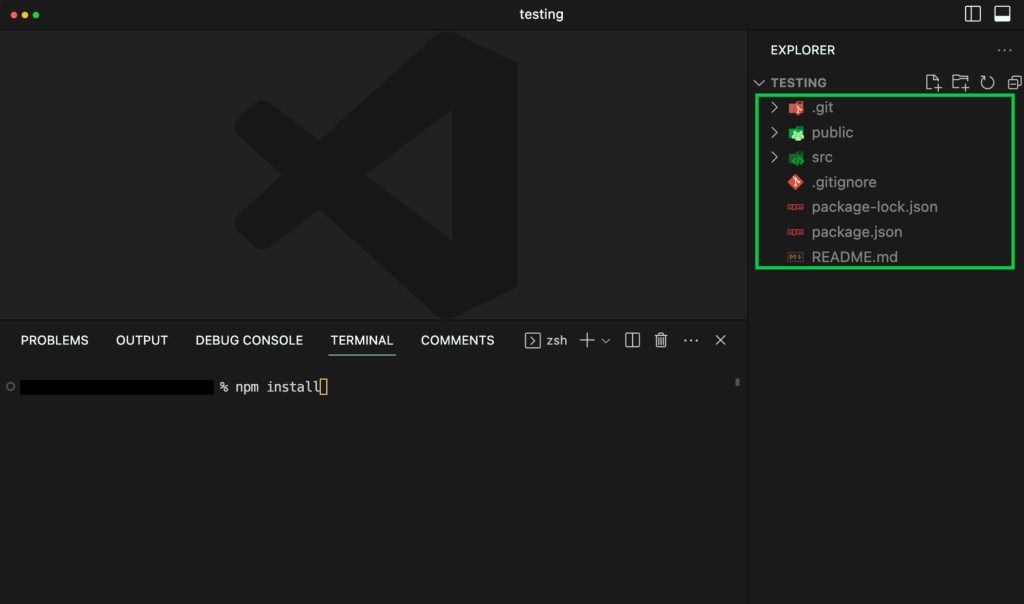Expand the public folder chevron

pos(775,133)
